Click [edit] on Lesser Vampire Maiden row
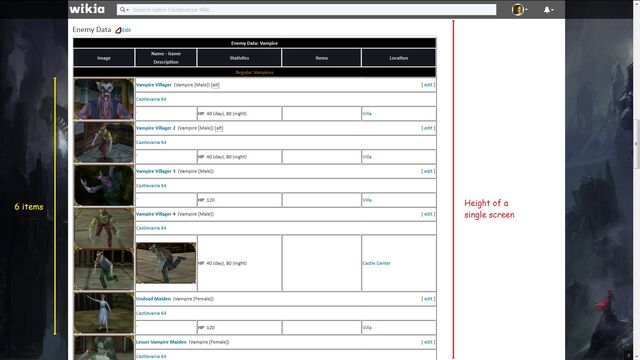This screenshot has height=360, width=640. click(x=428, y=342)
